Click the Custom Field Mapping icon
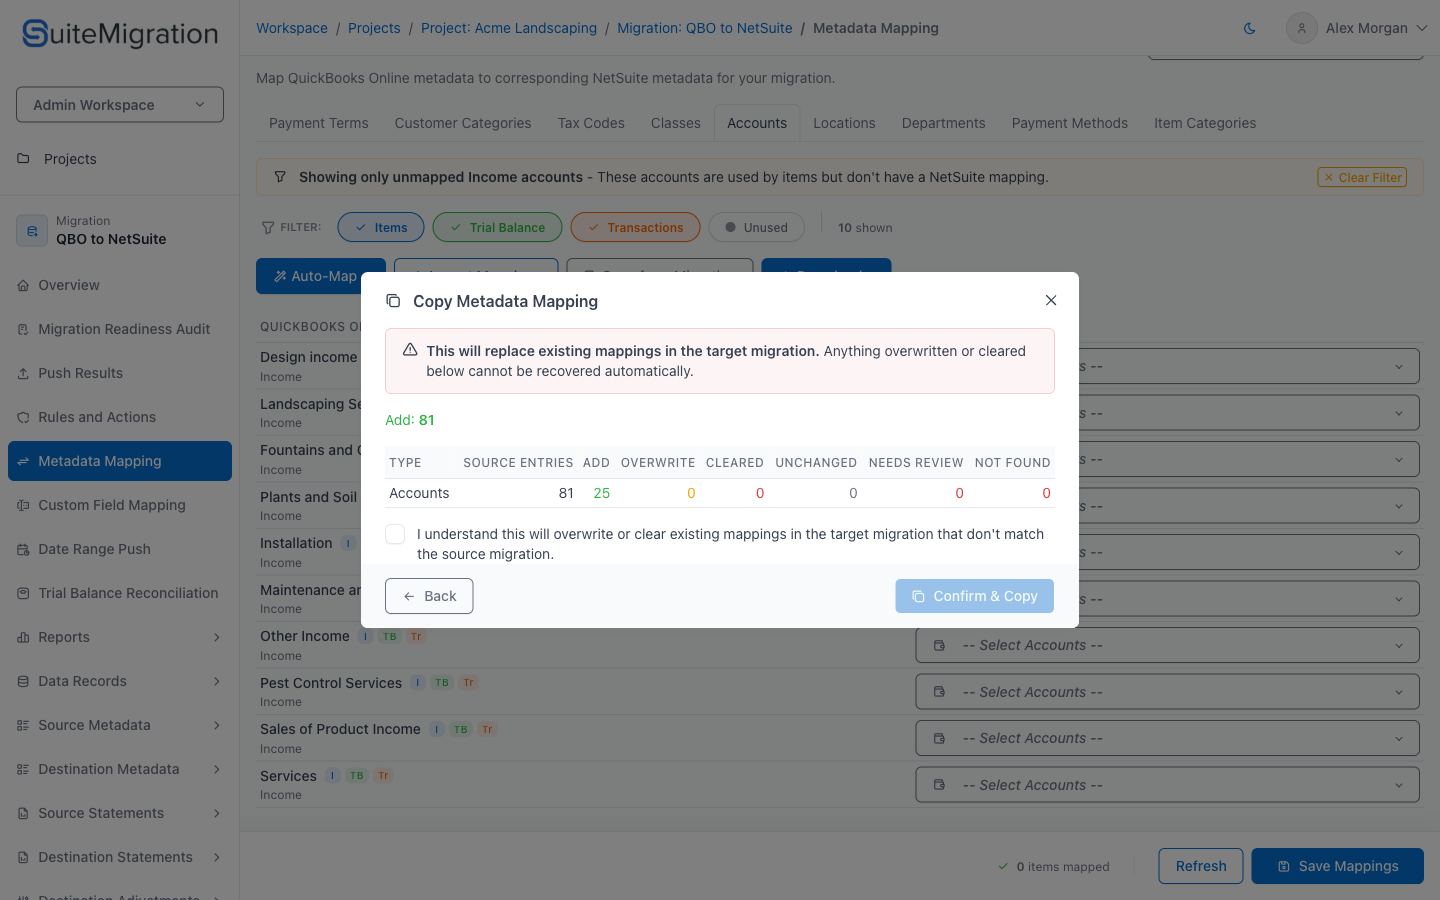The height and width of the screenshot is (900, 1440). pos(23,505)
